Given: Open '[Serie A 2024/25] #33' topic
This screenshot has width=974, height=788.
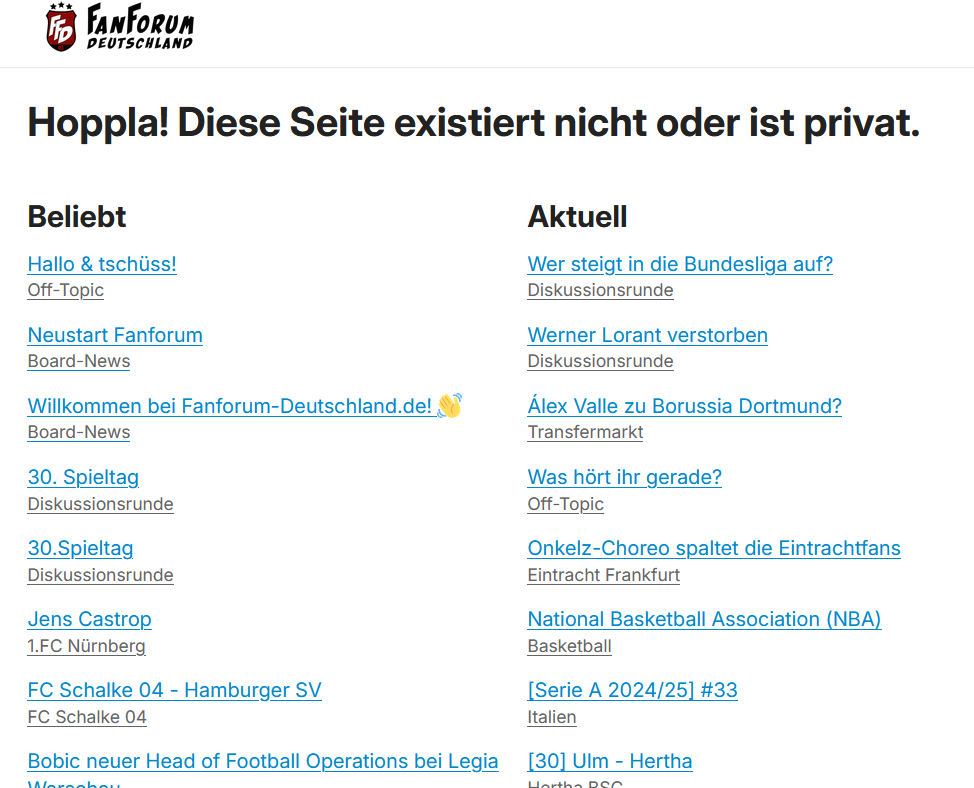Looking at the screenshot, I should [633, 690].
